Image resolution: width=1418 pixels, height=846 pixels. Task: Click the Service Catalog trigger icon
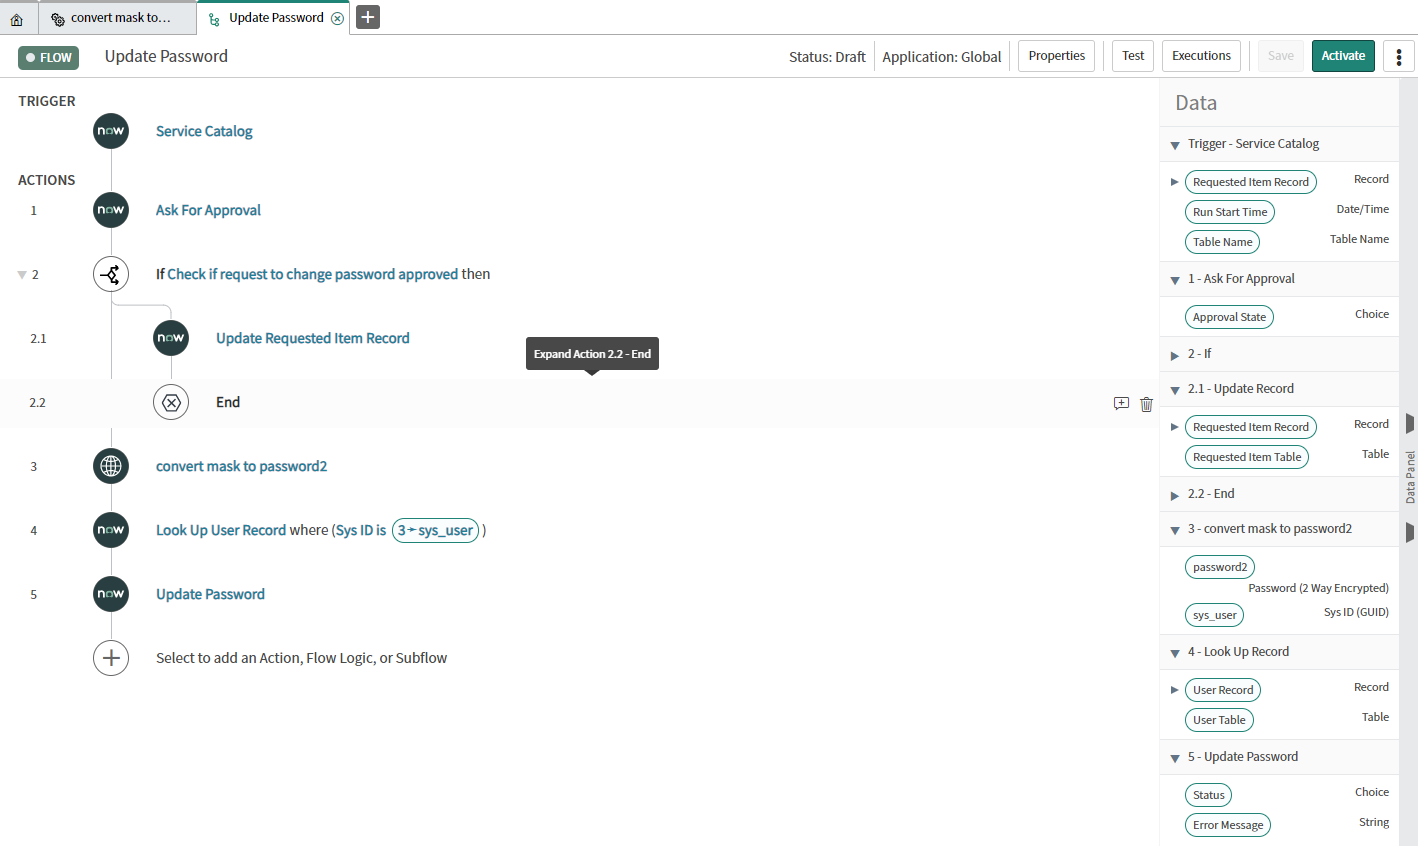click(110, 131)
